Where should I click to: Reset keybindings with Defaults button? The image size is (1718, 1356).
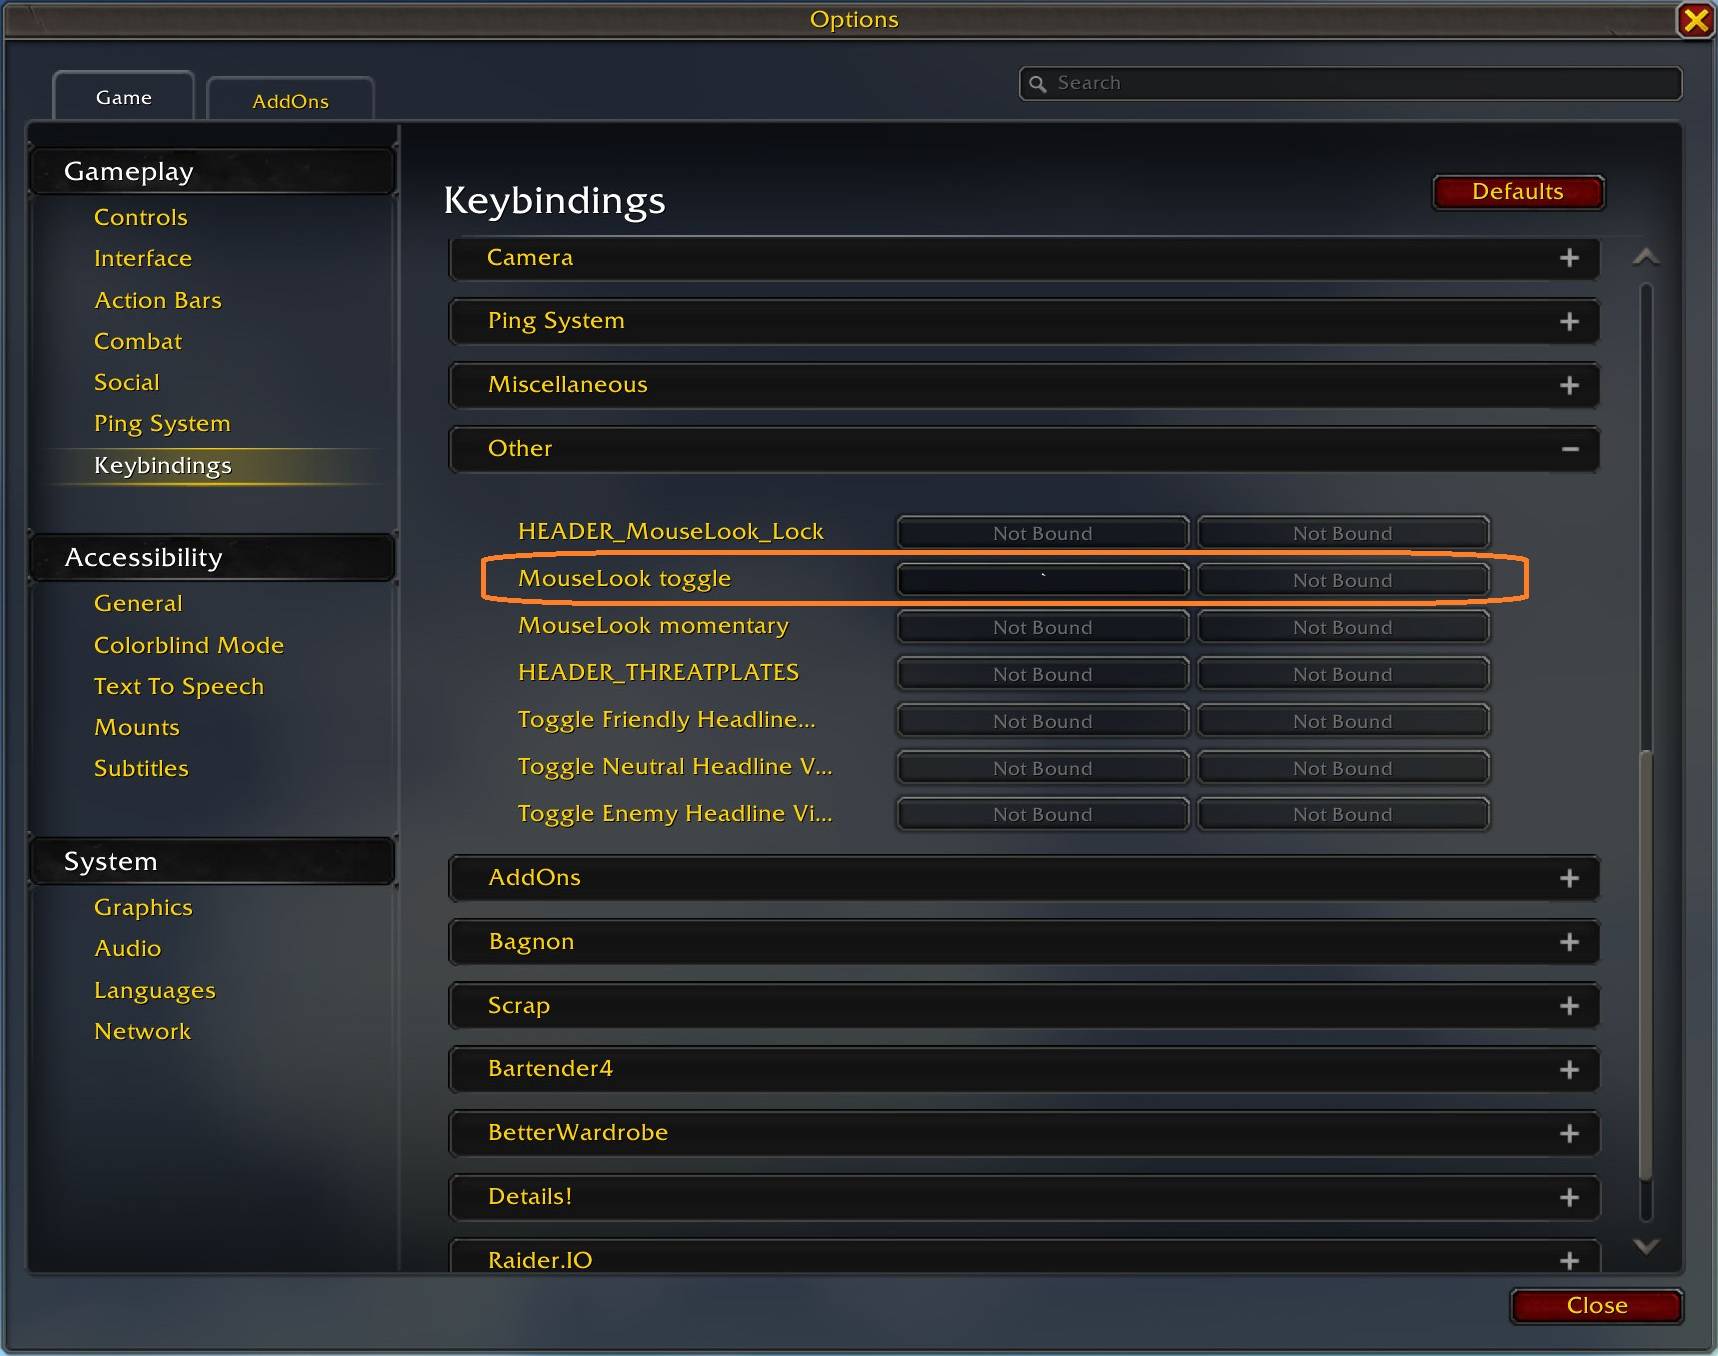(x=1518, y=192)
